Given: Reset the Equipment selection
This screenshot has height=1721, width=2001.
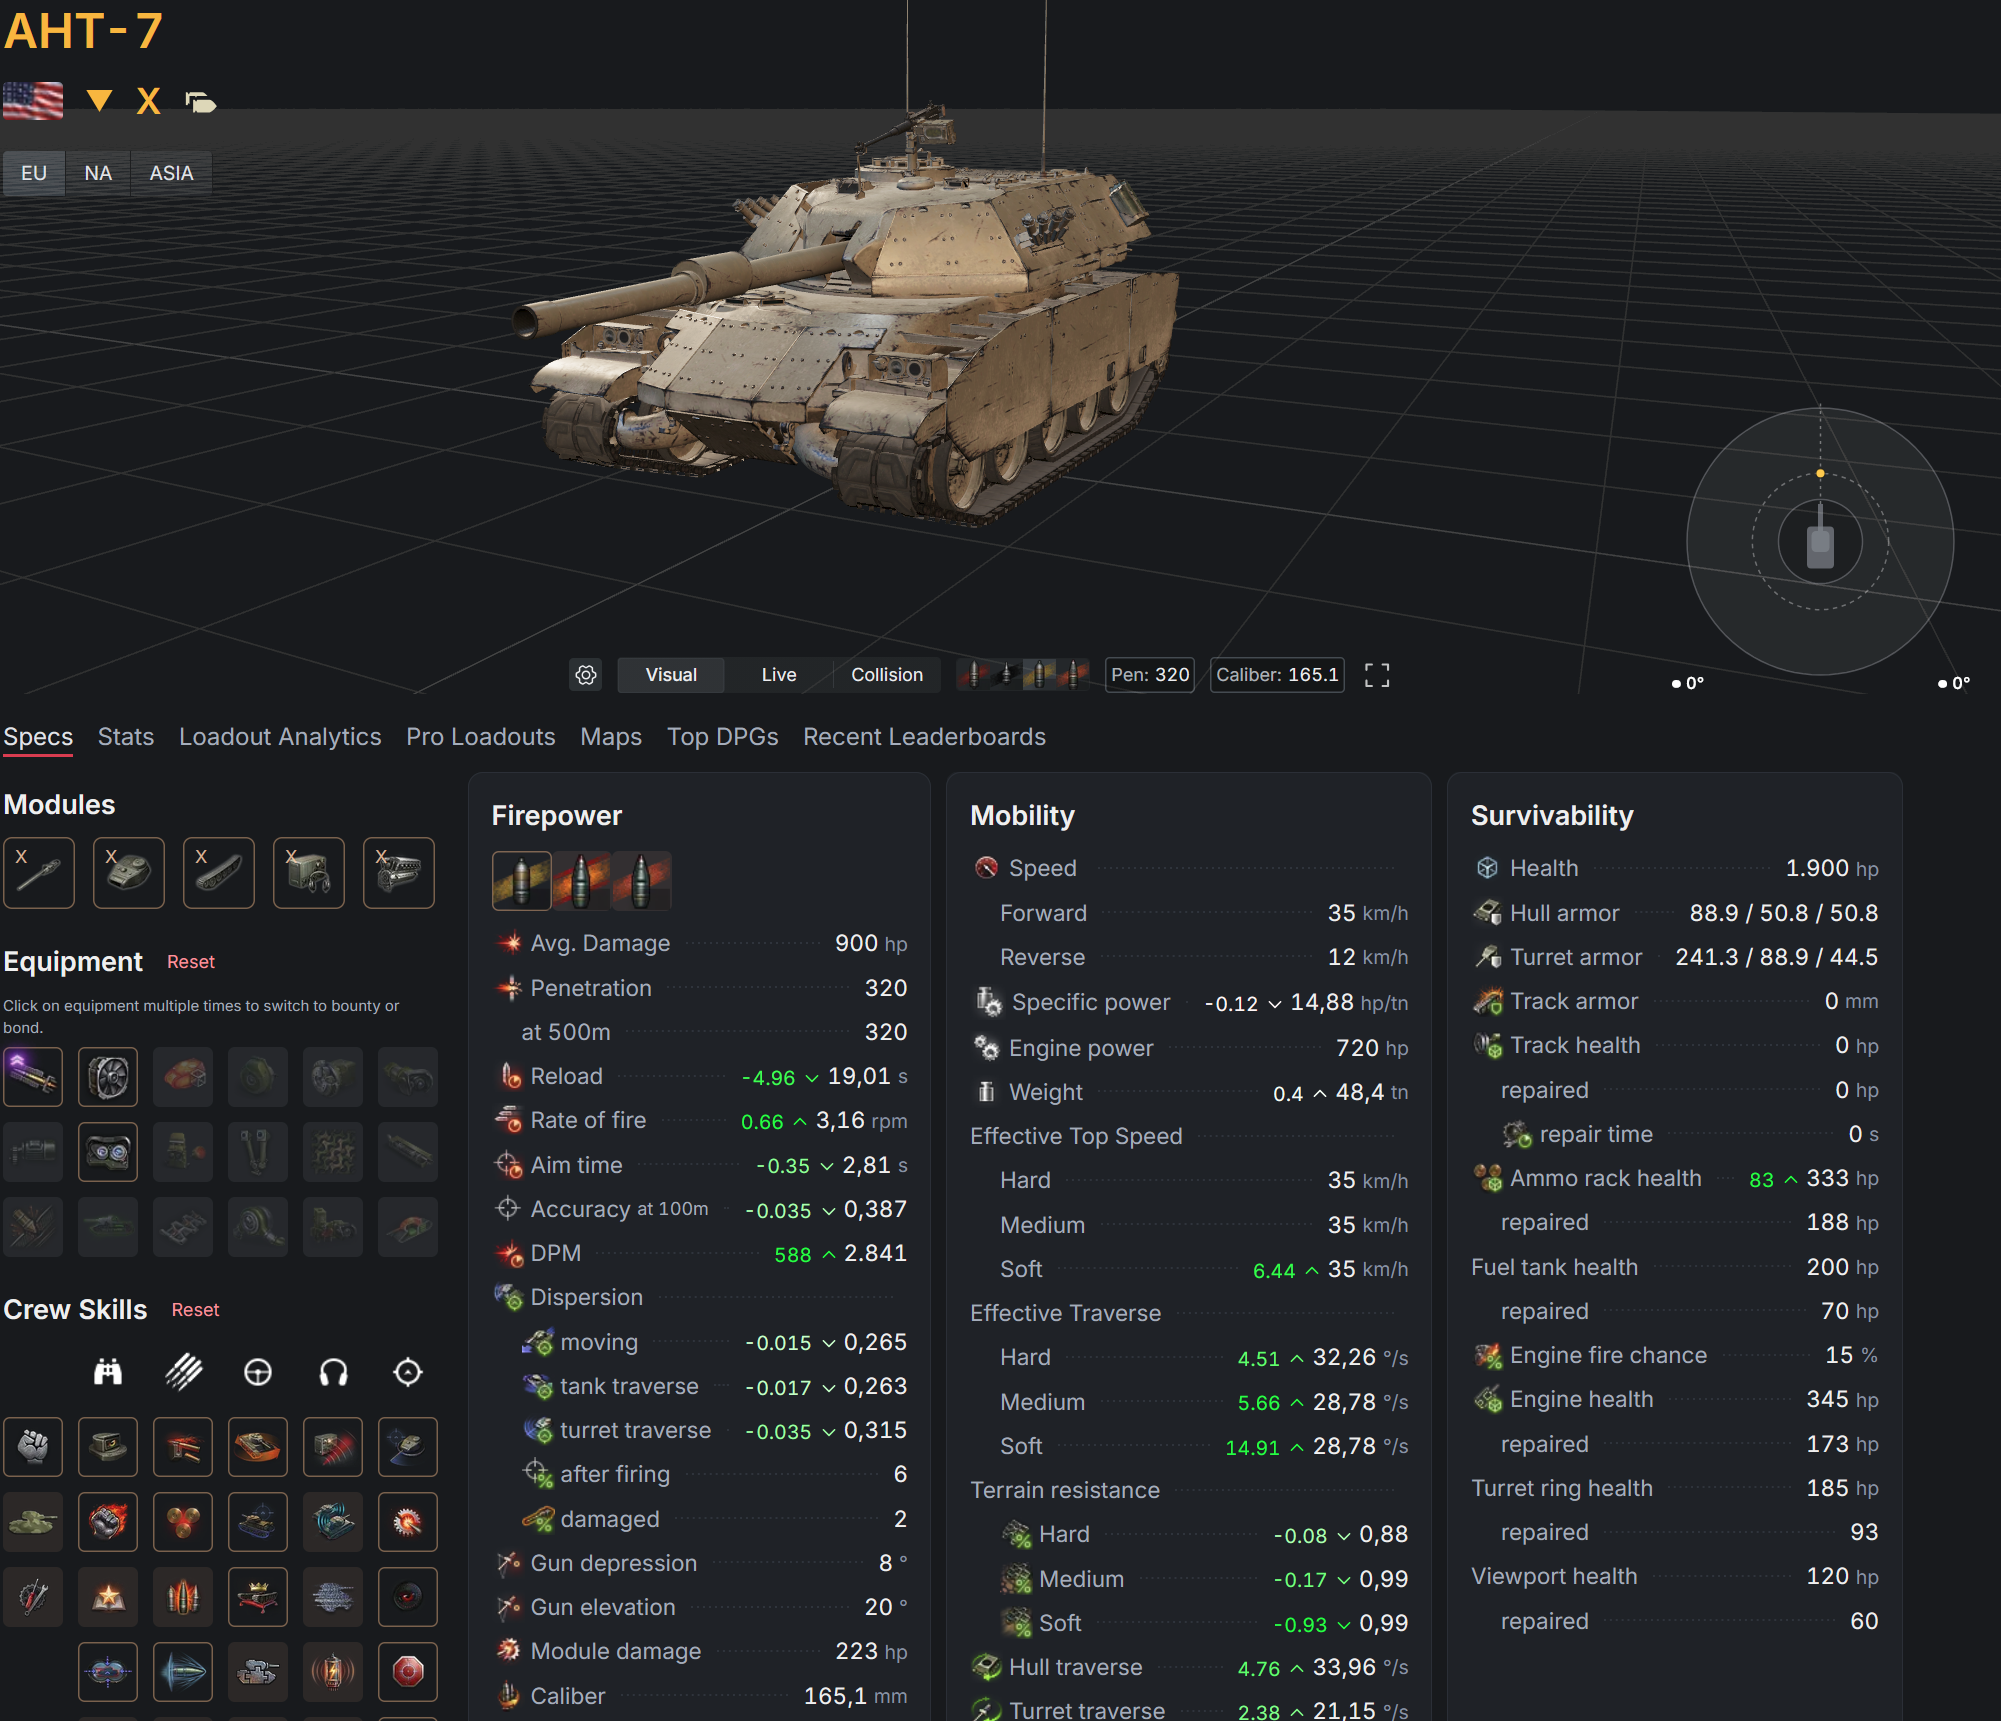Looking at the screenshot, I should pos(191,962).
